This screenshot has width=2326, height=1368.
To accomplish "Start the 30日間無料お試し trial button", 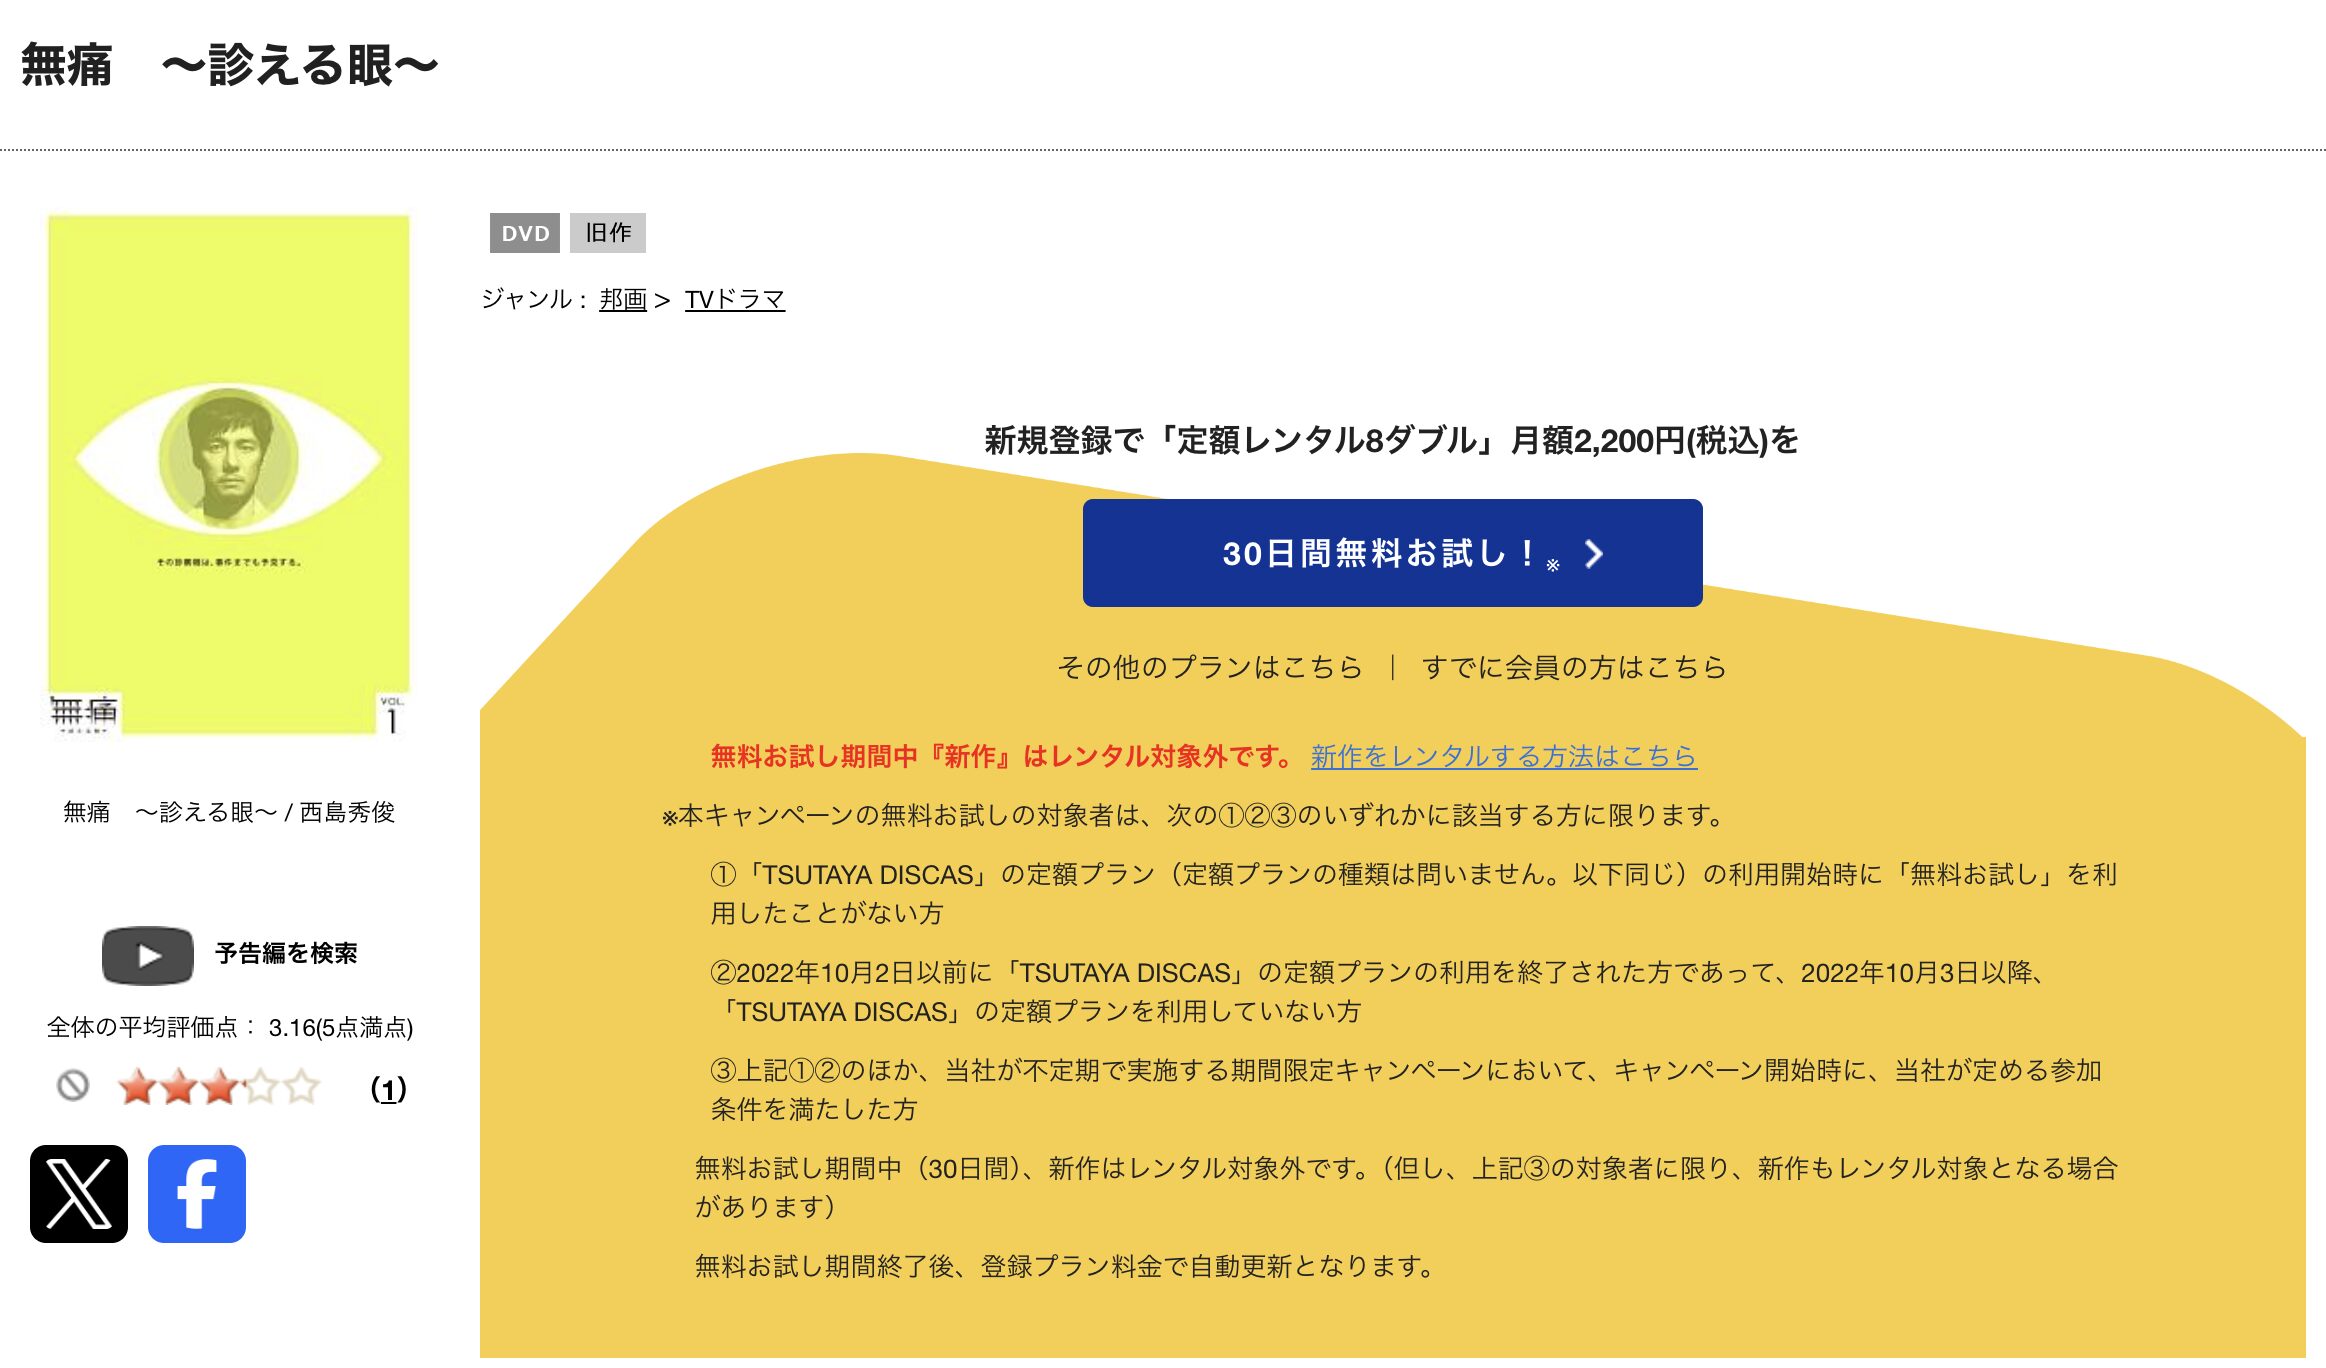I will (1392, 553).
